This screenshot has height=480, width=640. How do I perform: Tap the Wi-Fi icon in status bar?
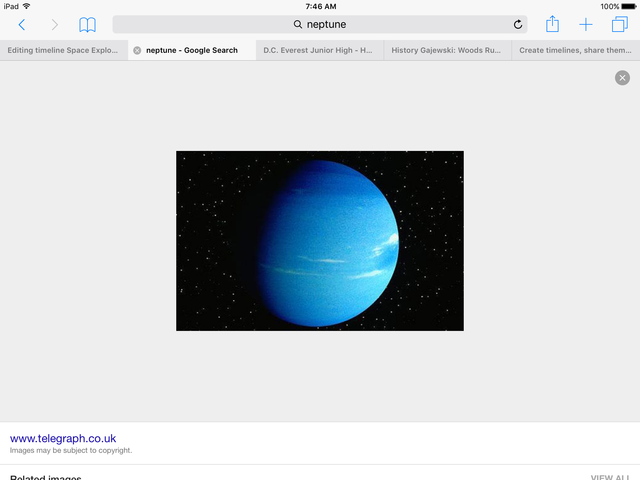pyautogui.click(x=27, y=6)
